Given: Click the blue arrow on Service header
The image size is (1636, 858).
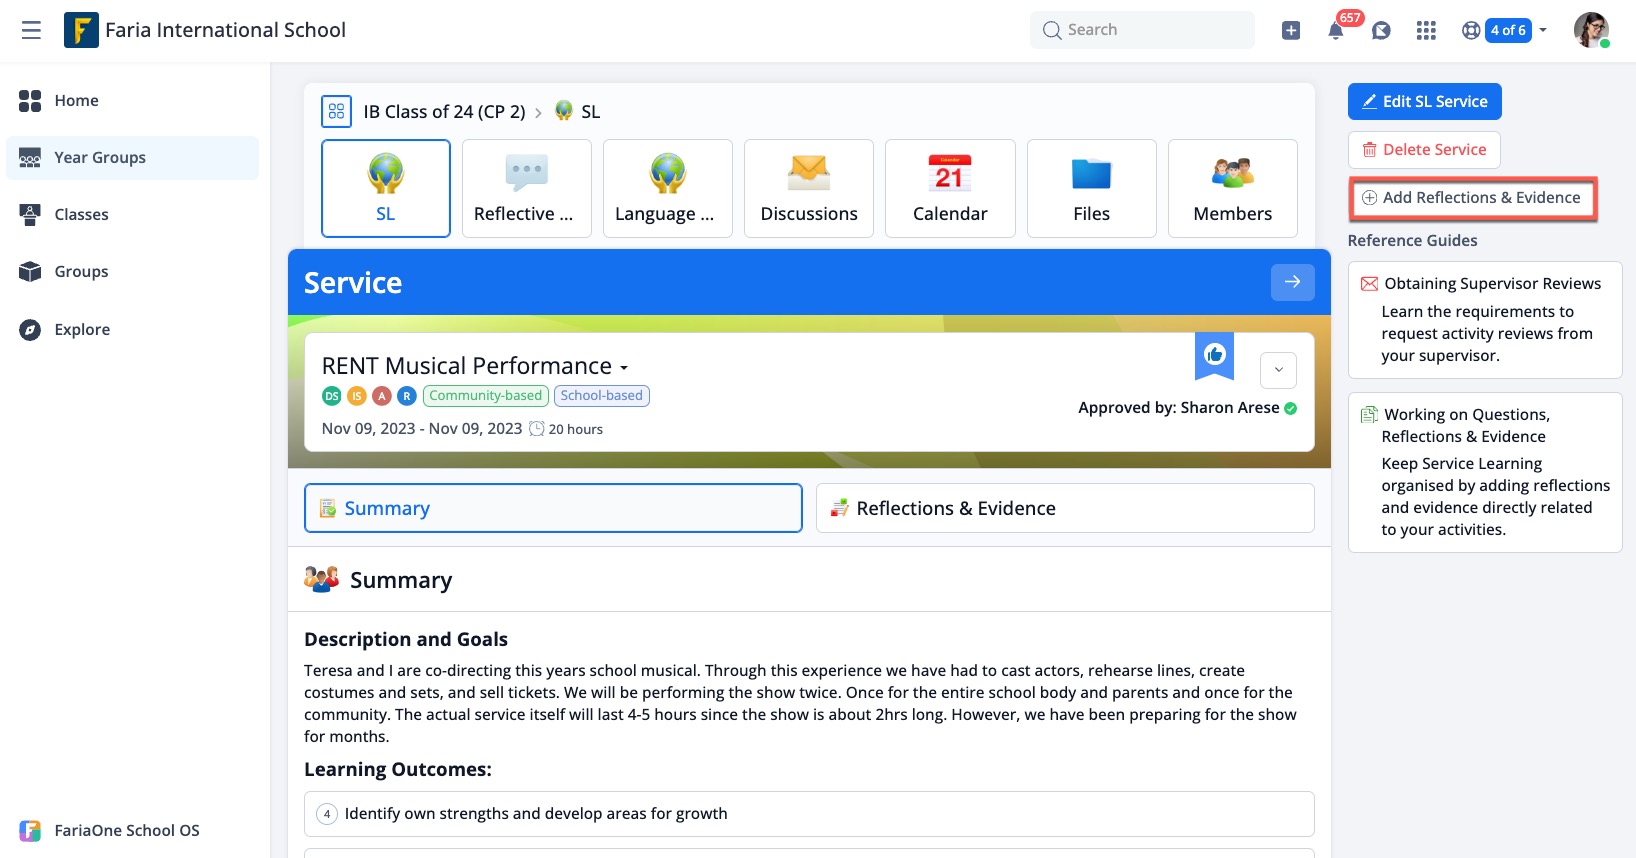Looking at the screenshot, I should click(1292, 282).
